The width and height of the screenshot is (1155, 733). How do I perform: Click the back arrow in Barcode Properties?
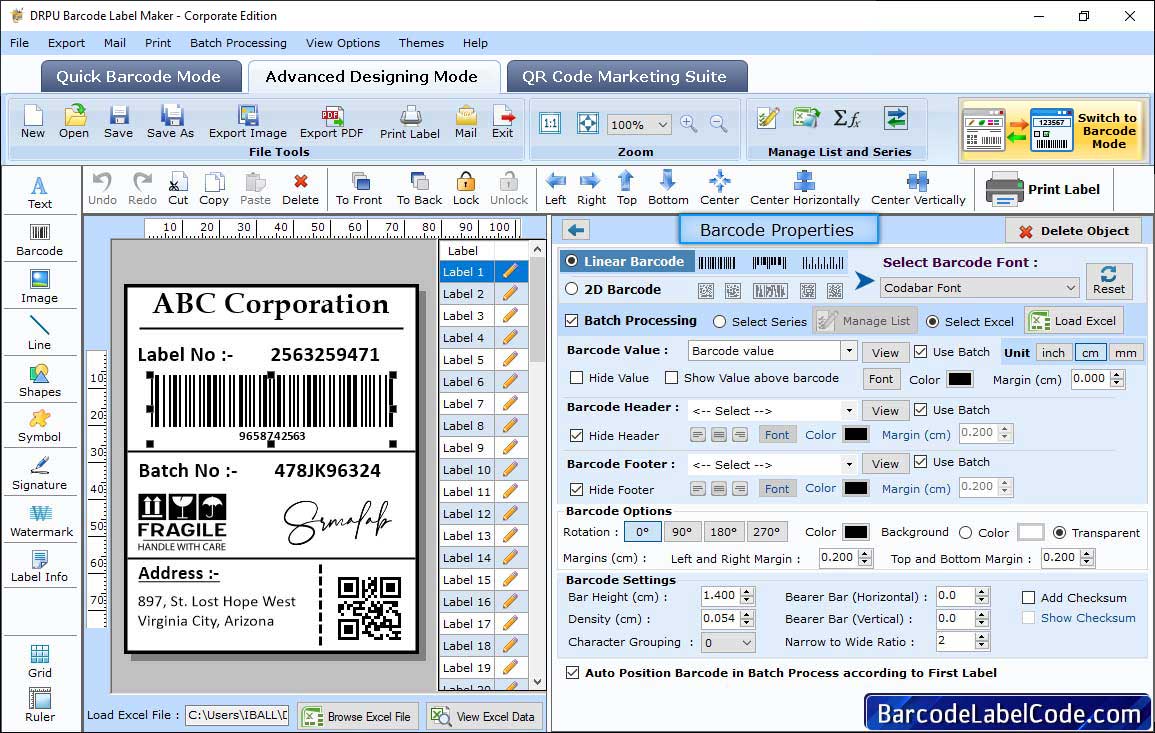(576, 231)
